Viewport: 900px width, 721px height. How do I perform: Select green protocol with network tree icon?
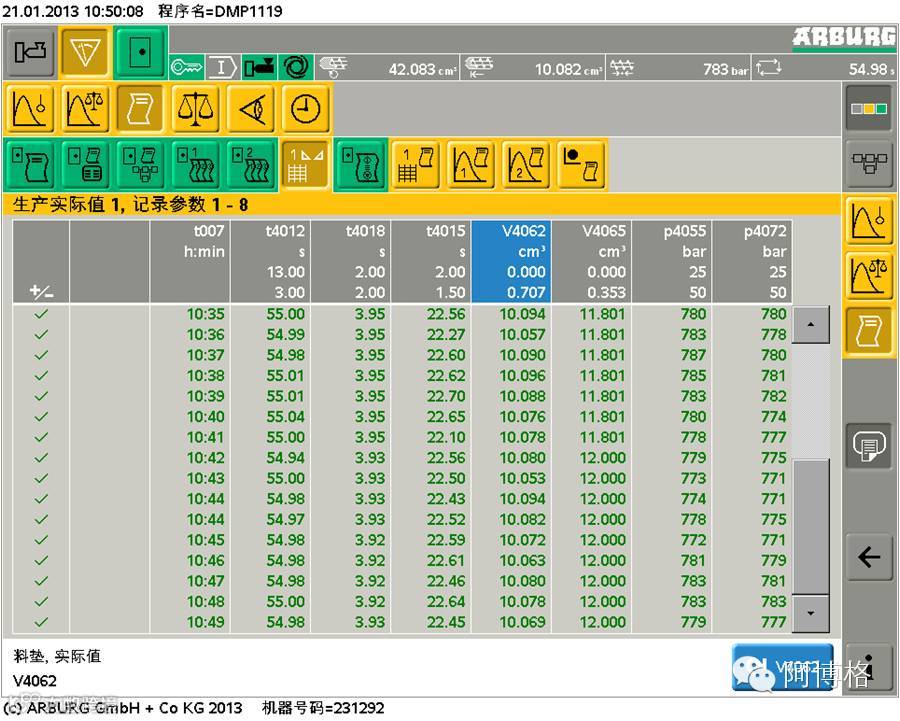[x=140, y=164]
